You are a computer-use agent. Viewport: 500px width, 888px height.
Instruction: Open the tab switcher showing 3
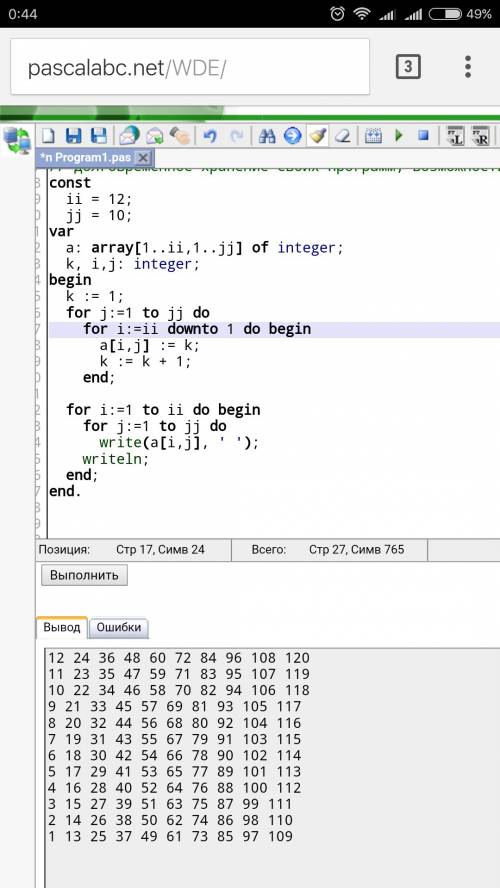point(408,67)
